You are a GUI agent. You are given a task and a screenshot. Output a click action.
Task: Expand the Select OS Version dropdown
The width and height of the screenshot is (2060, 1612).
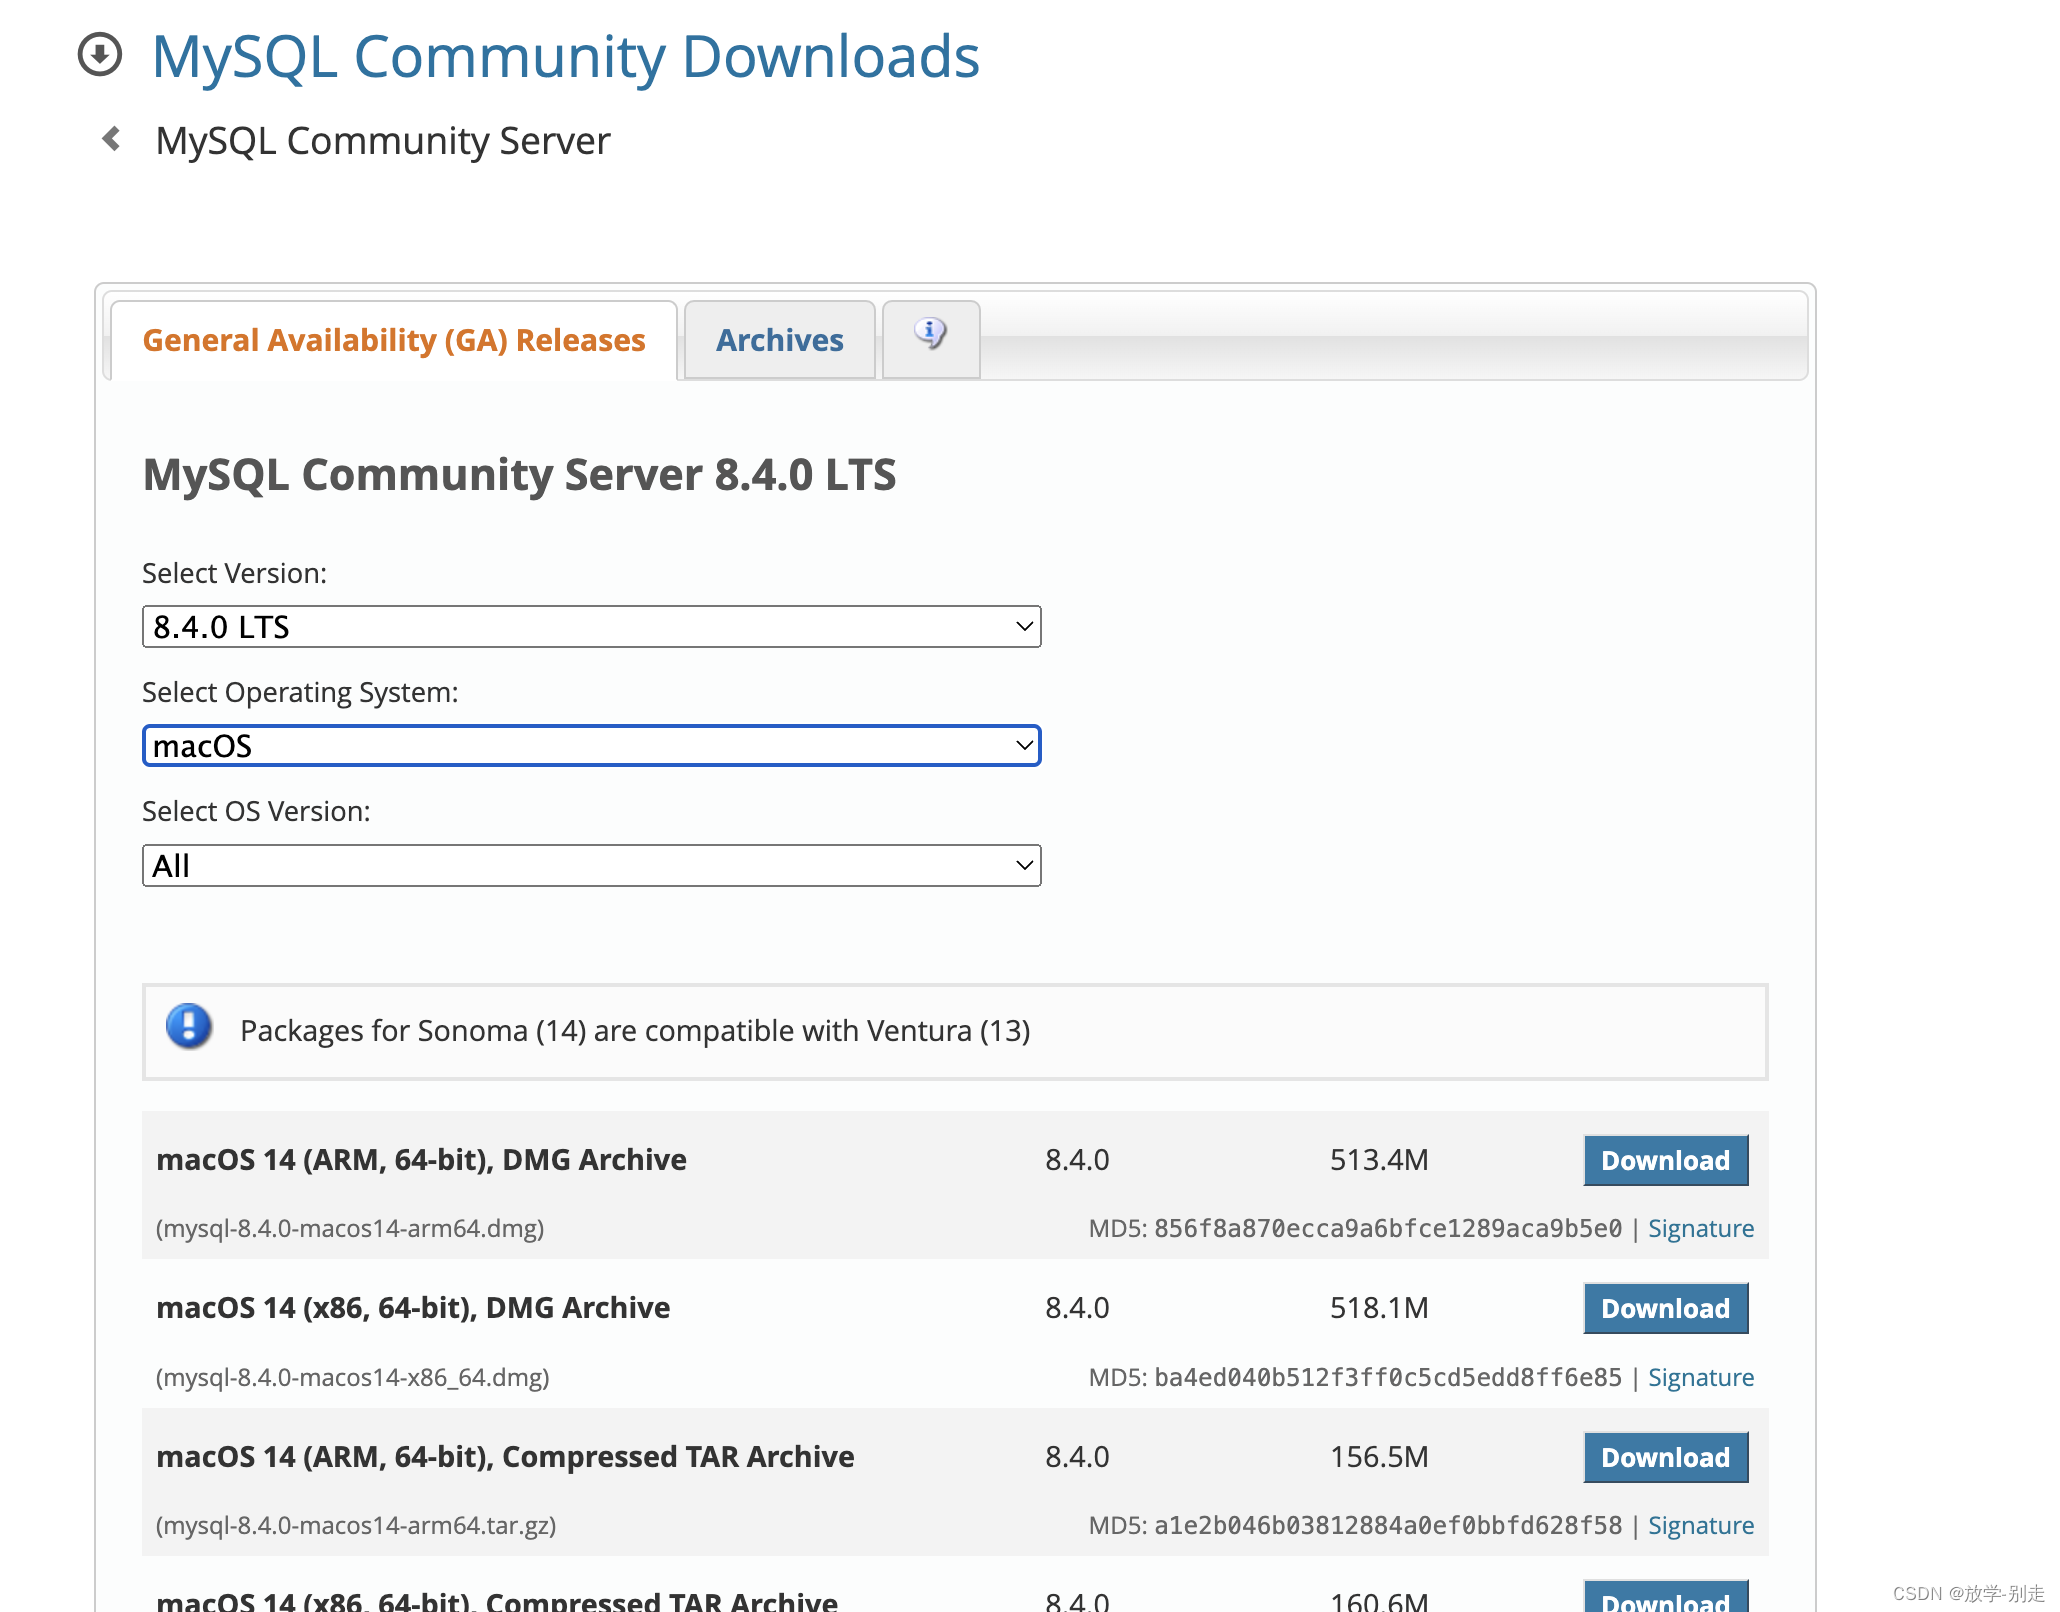pos(591,866)
